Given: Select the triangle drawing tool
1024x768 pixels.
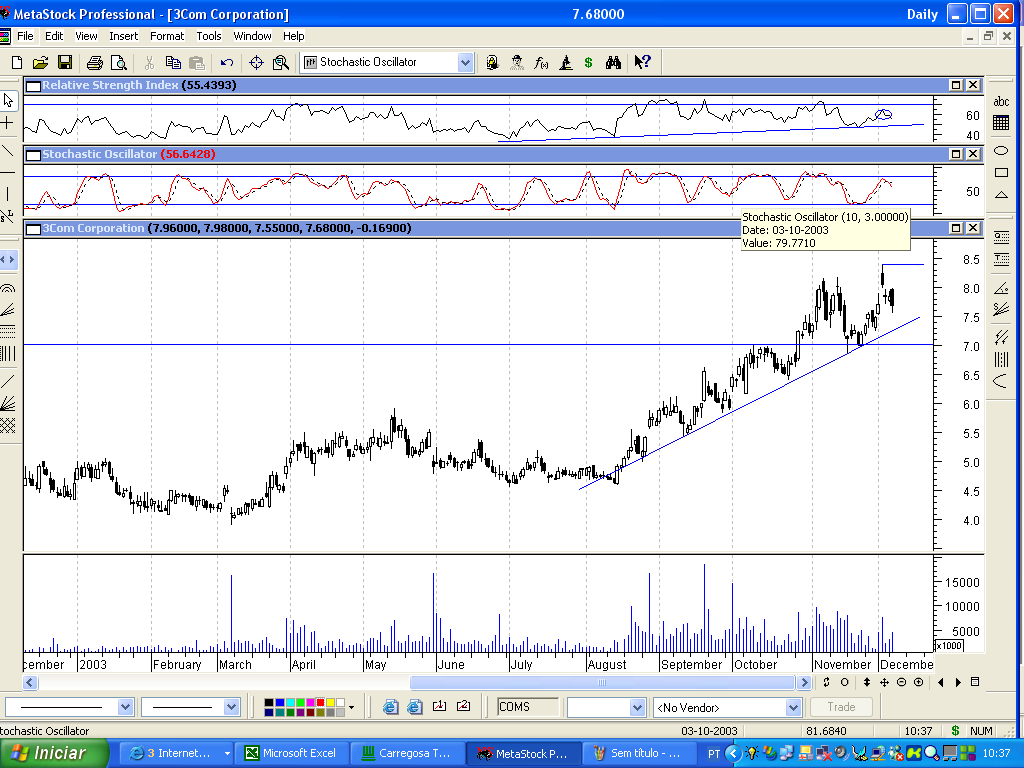Looking at the screenshot, I should 1000,195.
